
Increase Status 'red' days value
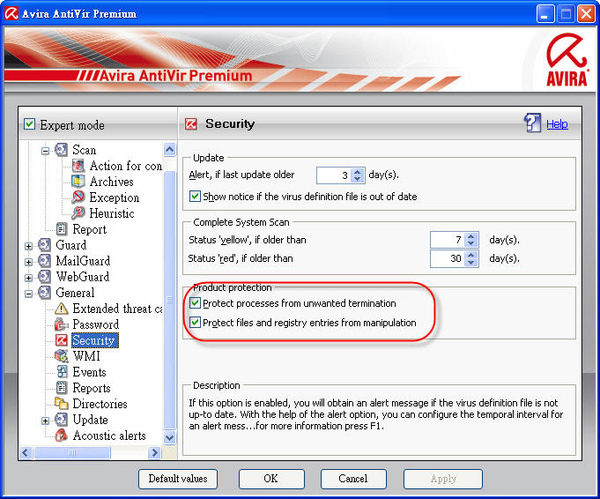471,255
